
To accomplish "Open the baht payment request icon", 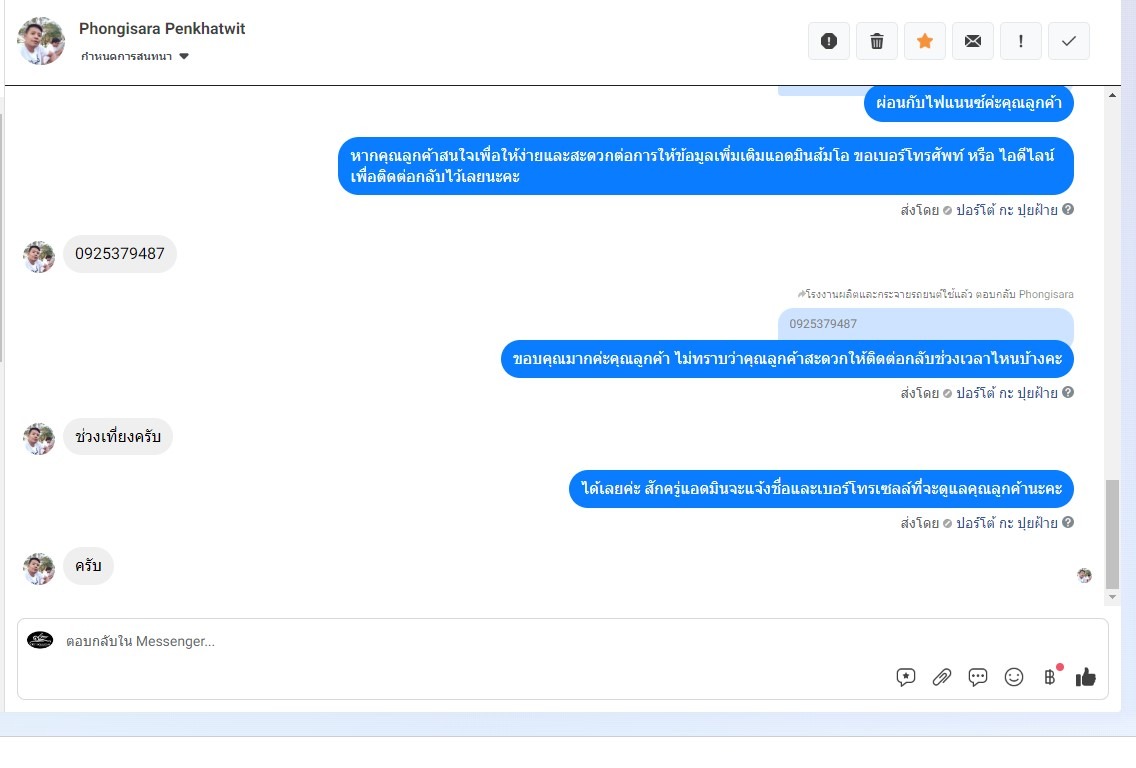I will pos(1050,677).
